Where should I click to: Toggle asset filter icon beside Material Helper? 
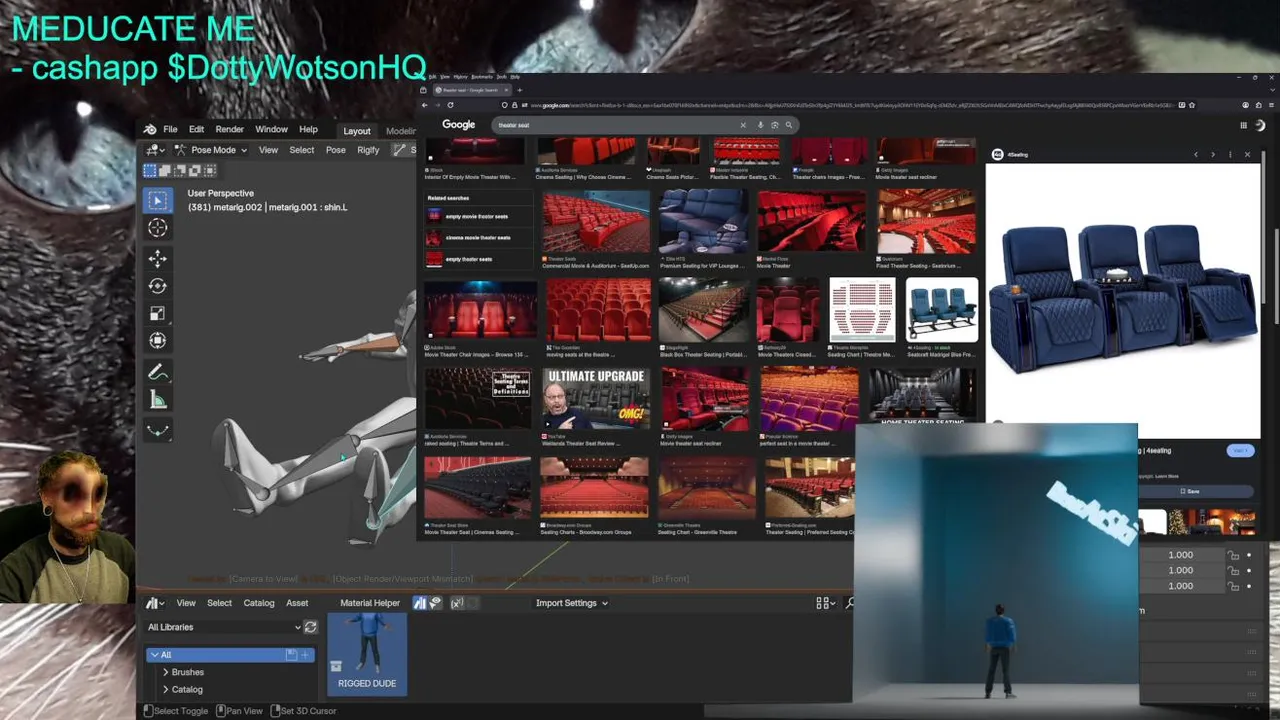[x=420, y=603]
